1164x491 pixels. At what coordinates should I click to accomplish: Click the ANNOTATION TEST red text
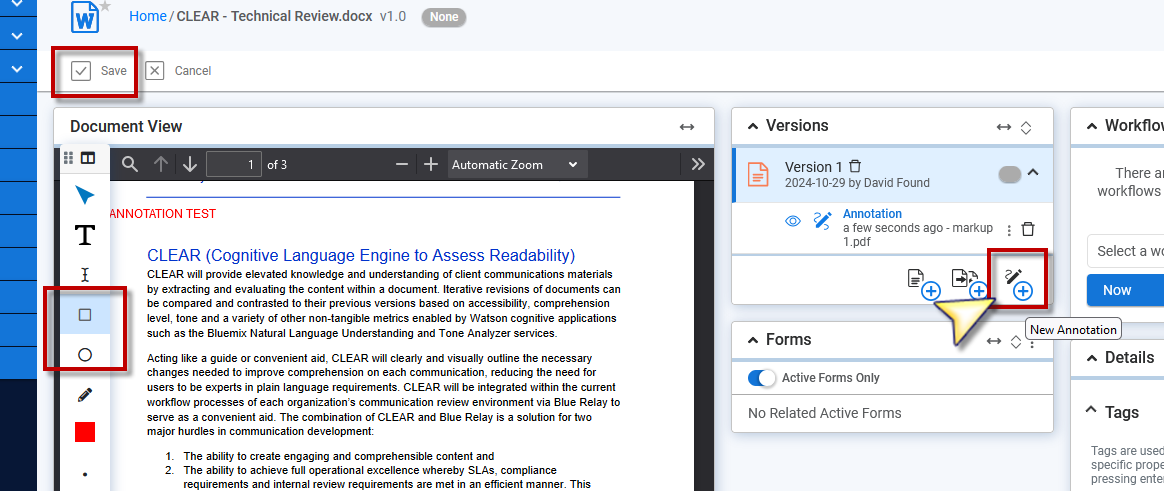pyautogui.click(x=162, y=214)
